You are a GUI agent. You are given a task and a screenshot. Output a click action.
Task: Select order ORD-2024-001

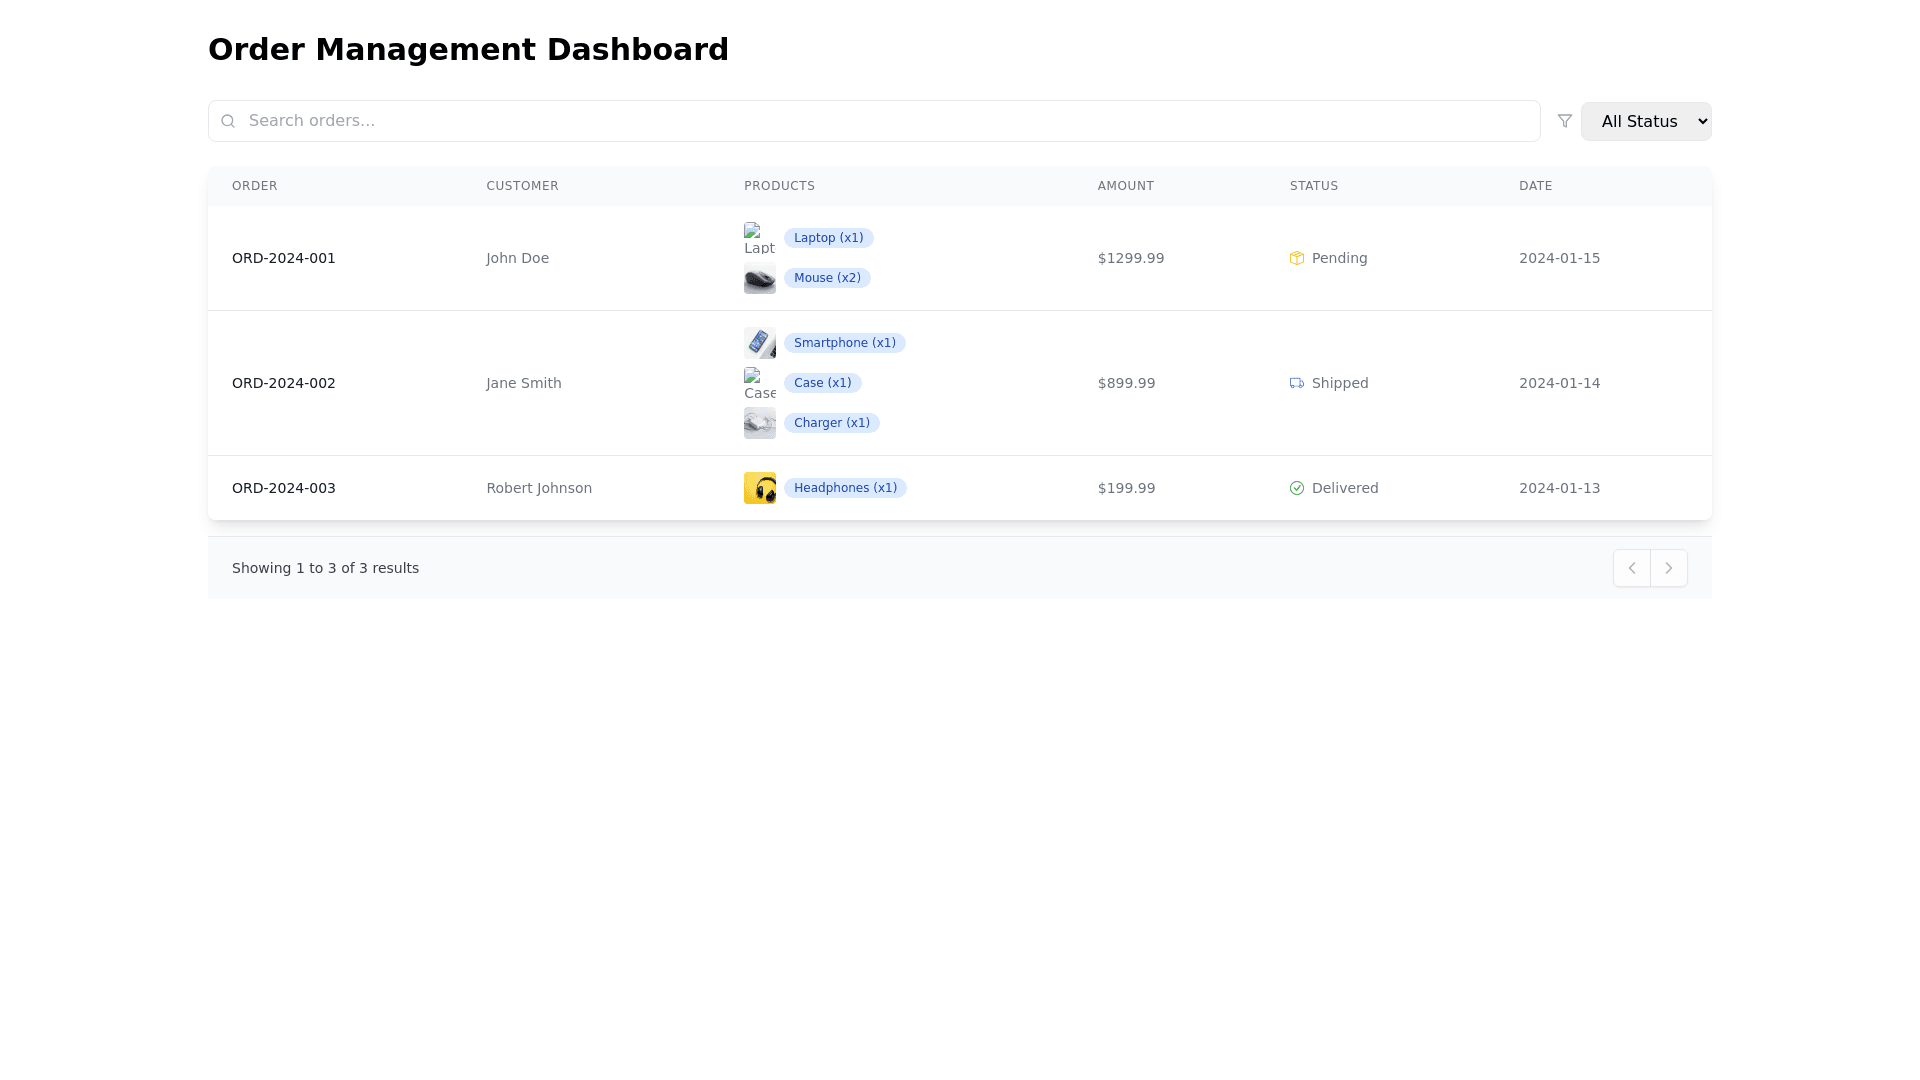point(284,258)
